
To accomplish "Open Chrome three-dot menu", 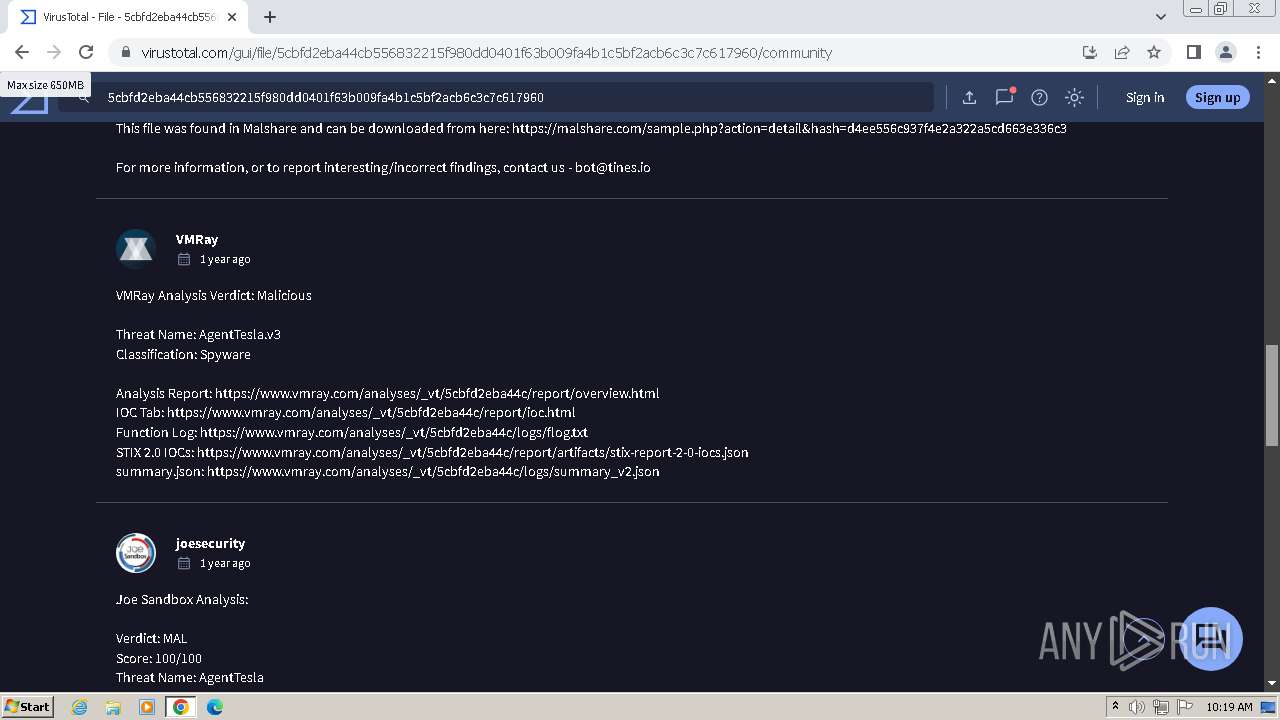I will (x=1258, y=52).
